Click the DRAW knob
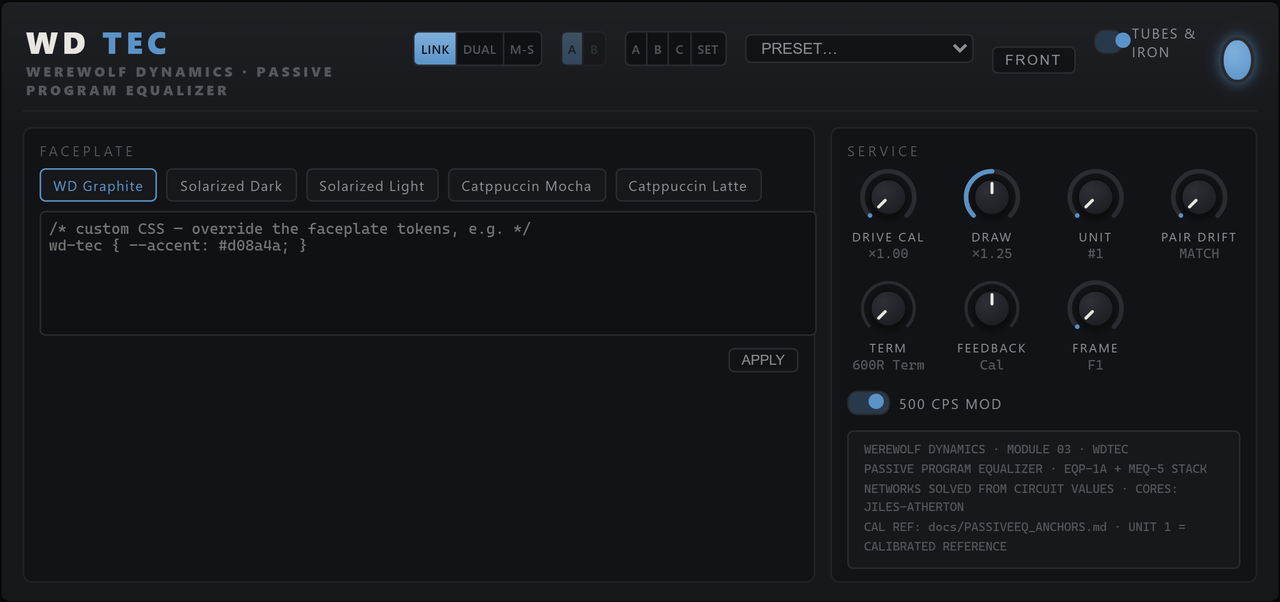The image size is (1280, 602). click(x=992, y=197)
